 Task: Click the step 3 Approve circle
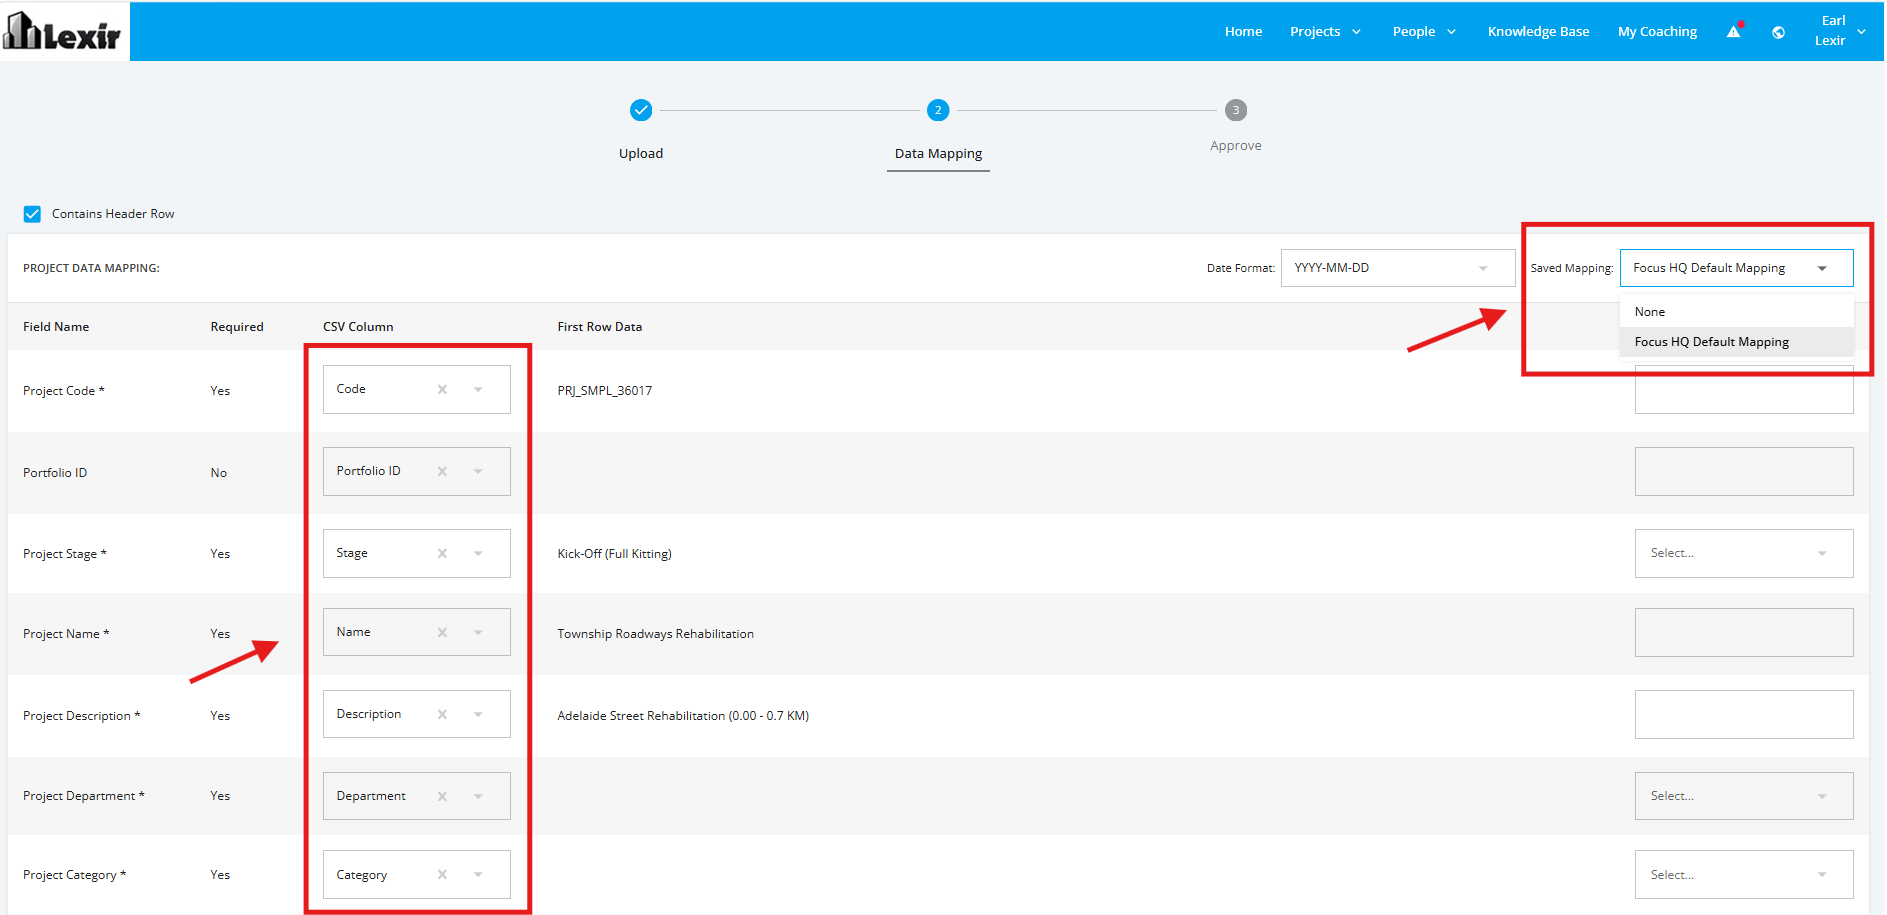tap(1236, 110)
